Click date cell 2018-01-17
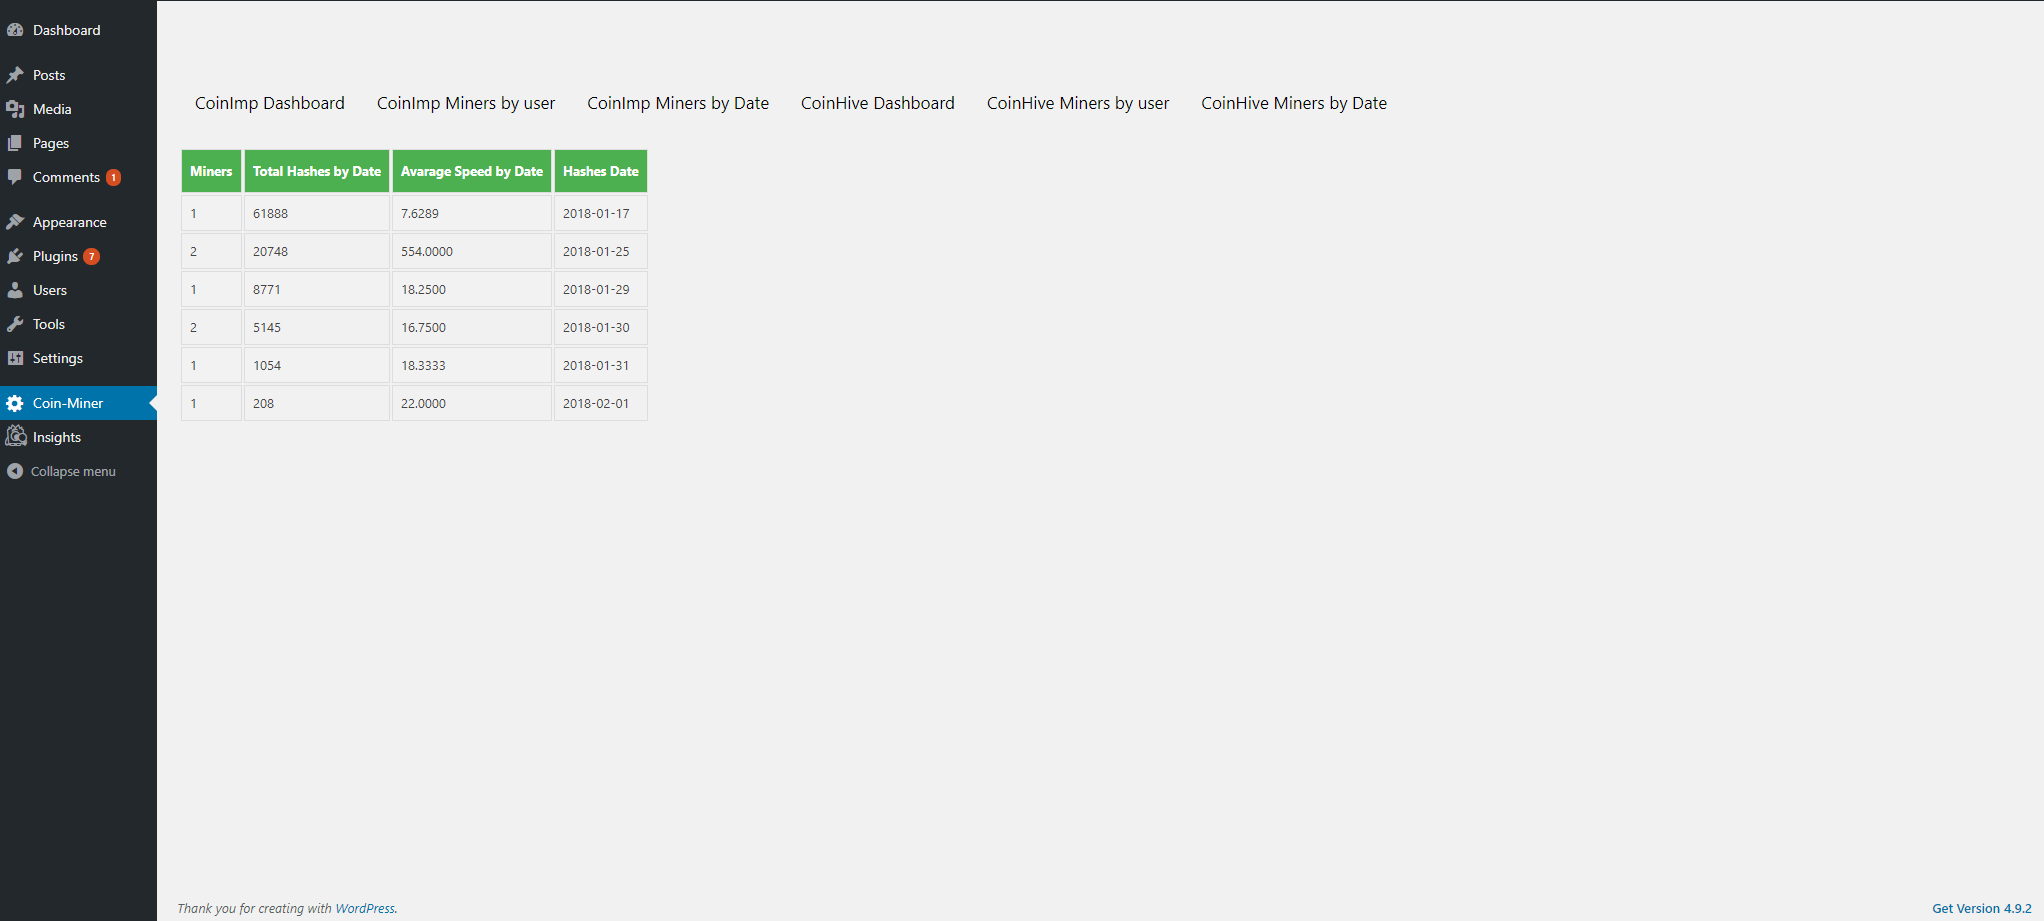The height and width of the screenshot is (921, 2044). point(601,213)
